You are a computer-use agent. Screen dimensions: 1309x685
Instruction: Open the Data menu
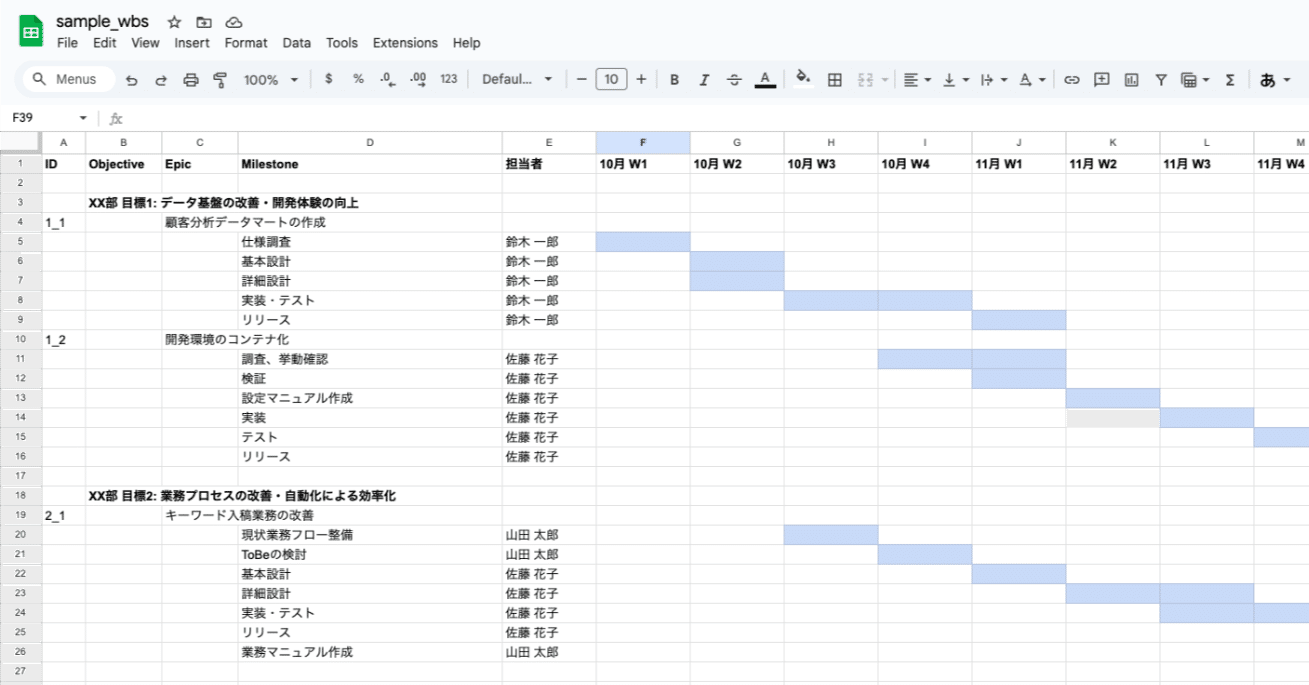coord(297,43)
